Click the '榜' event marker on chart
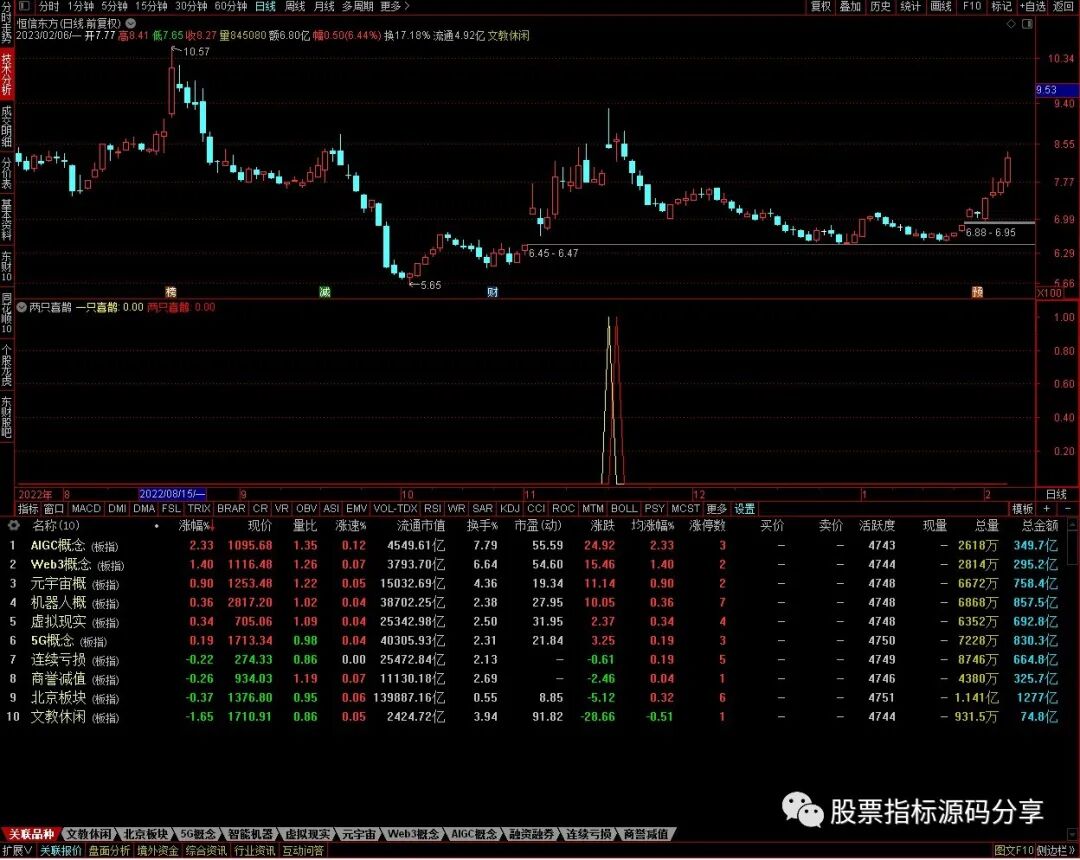1080x860 pixels. (171, 292)
